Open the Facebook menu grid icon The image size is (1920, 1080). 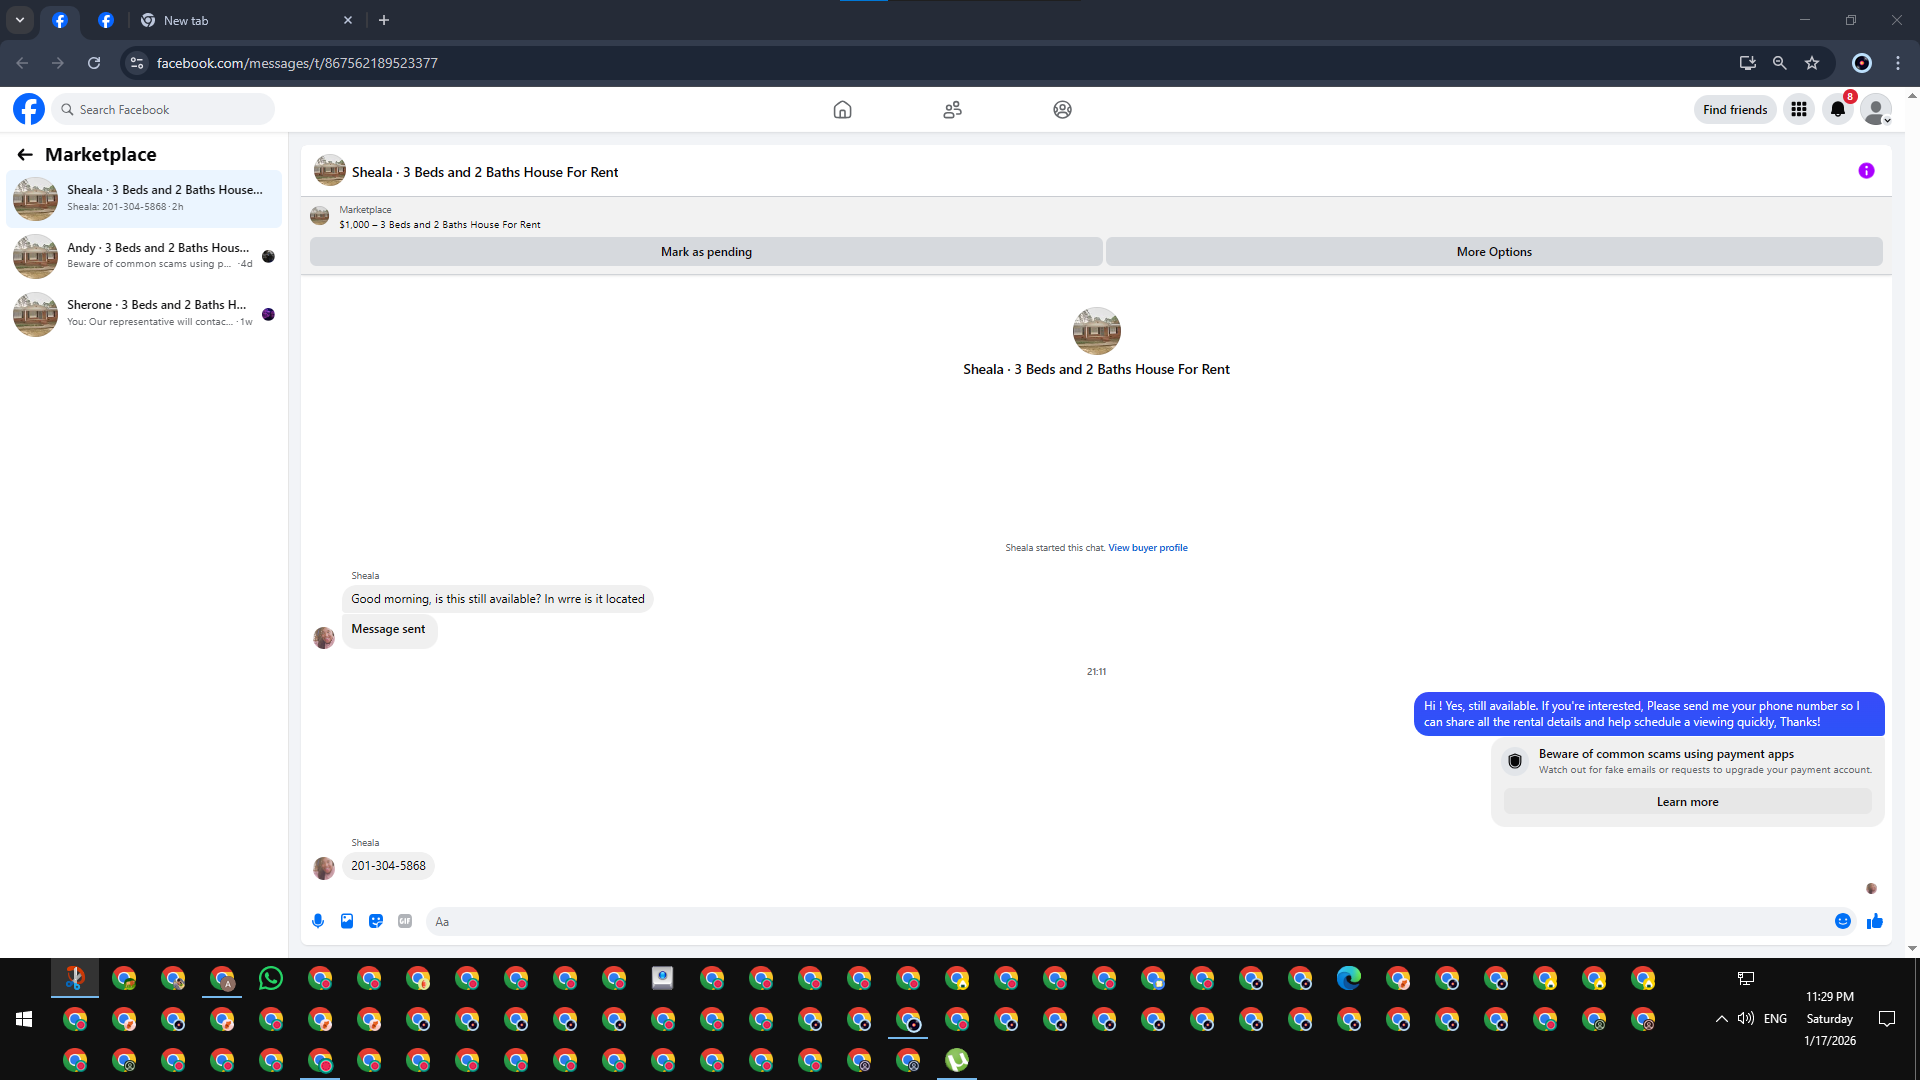click(x=1799, y=110)
